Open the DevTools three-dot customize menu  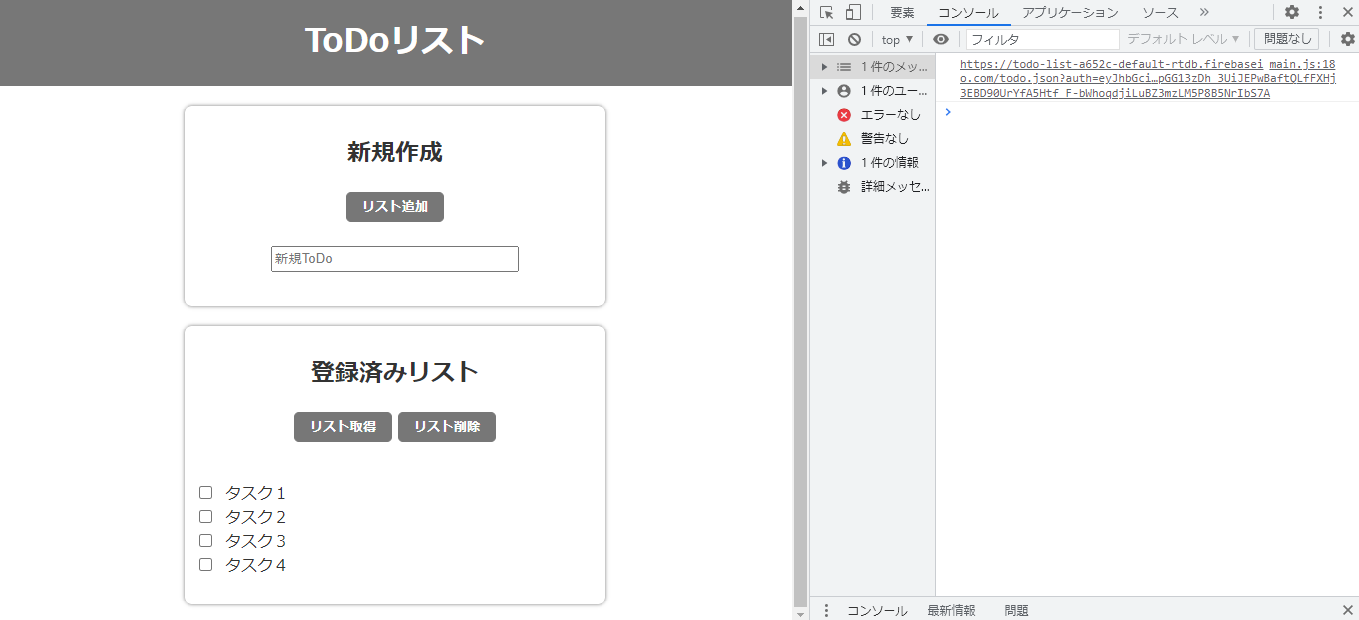1322,12
